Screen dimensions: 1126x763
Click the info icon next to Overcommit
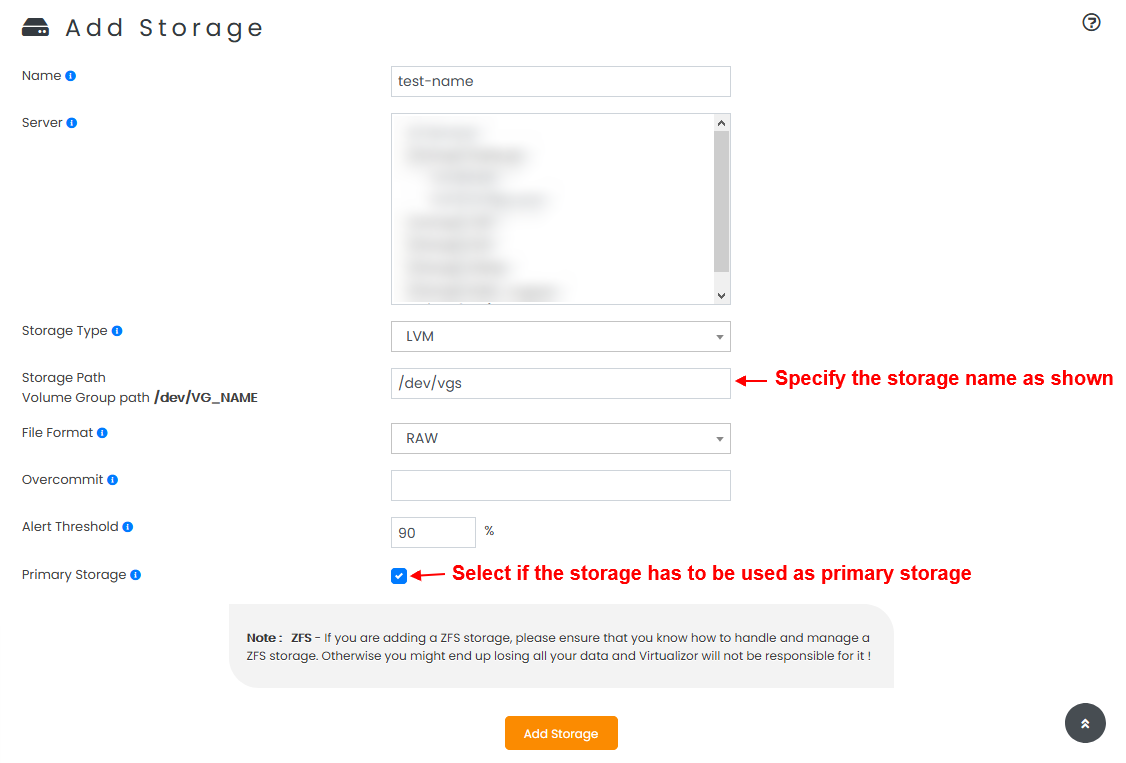[113, 478]
